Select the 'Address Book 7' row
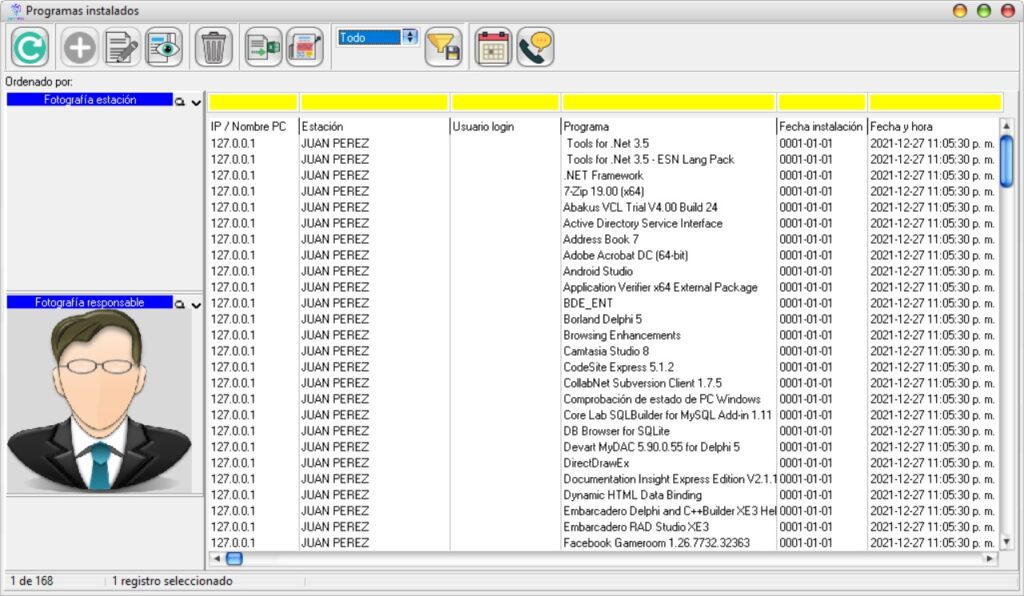The width and height of the screenshot is (1024, 596). tap(603, 240)
